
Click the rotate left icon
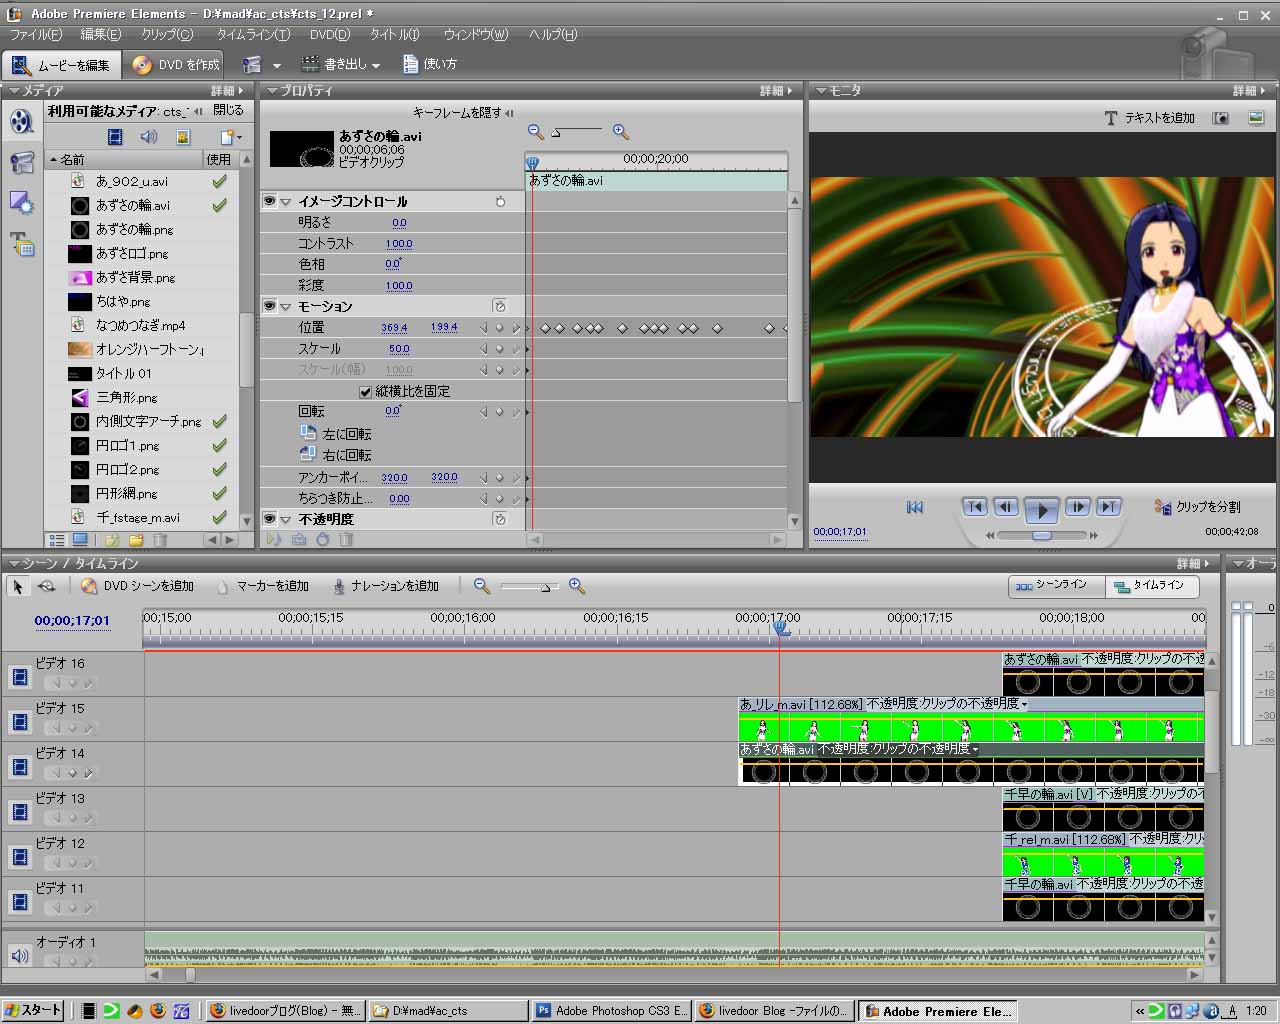(x=308, y=433)
